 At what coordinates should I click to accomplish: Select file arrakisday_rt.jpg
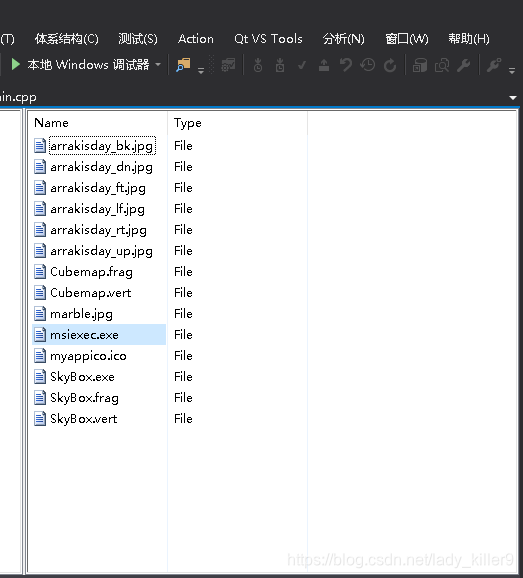98,230
